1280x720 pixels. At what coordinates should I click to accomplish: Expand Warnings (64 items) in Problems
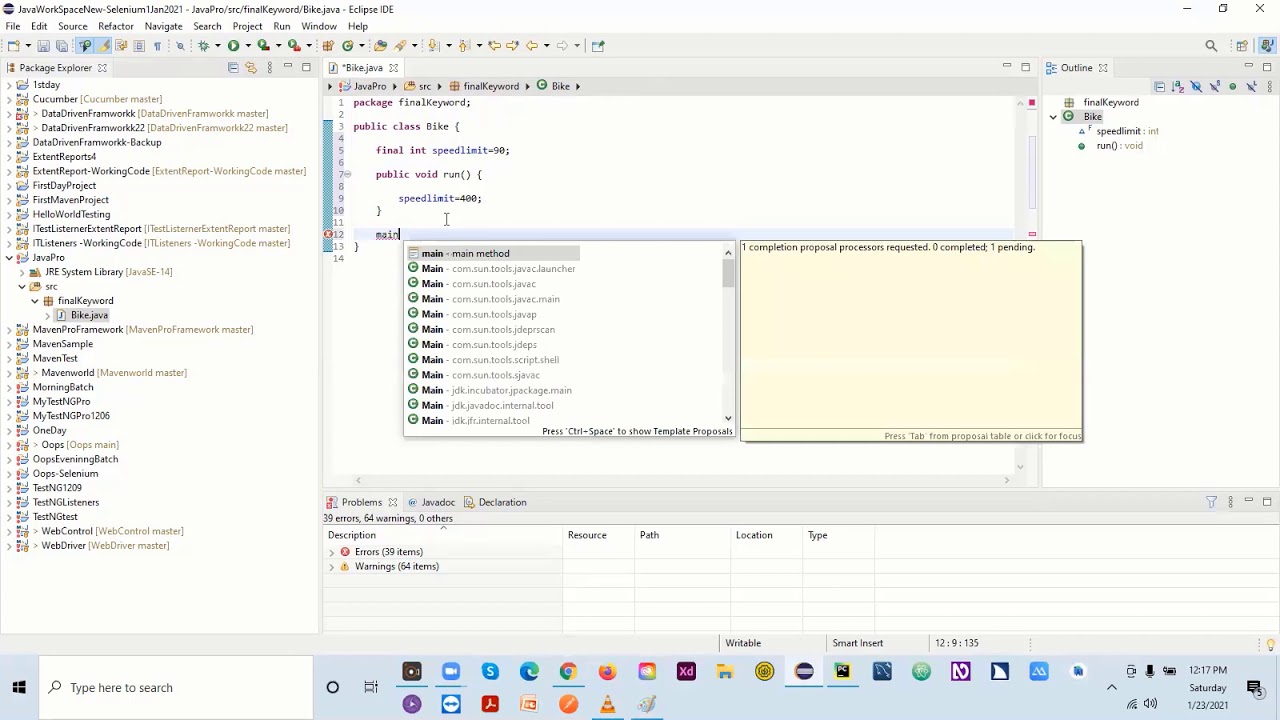pos(332,567)
